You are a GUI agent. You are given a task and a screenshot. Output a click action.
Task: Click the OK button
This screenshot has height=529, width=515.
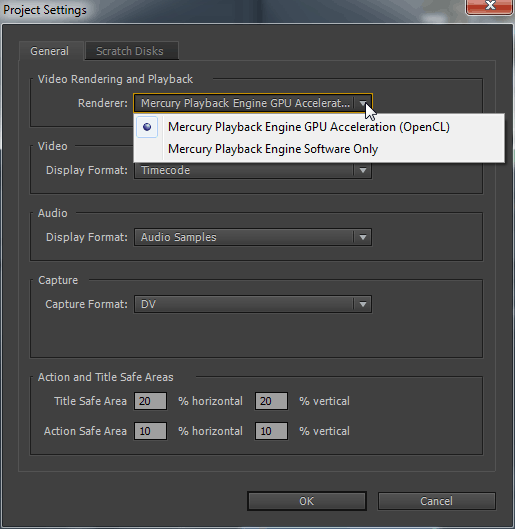point(307,501)
